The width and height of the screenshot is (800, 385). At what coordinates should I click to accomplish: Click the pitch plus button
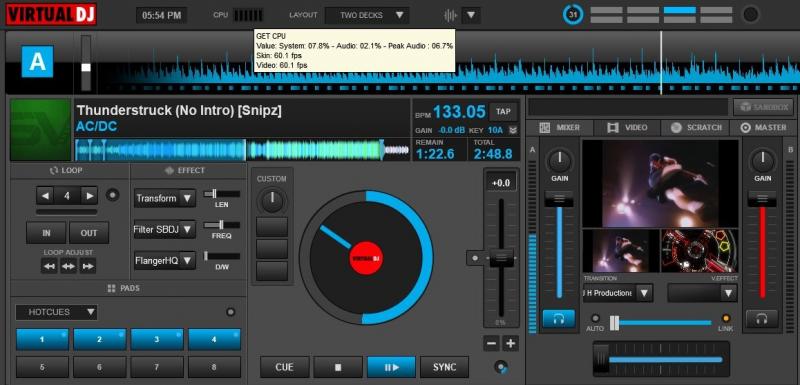[511, 344]
